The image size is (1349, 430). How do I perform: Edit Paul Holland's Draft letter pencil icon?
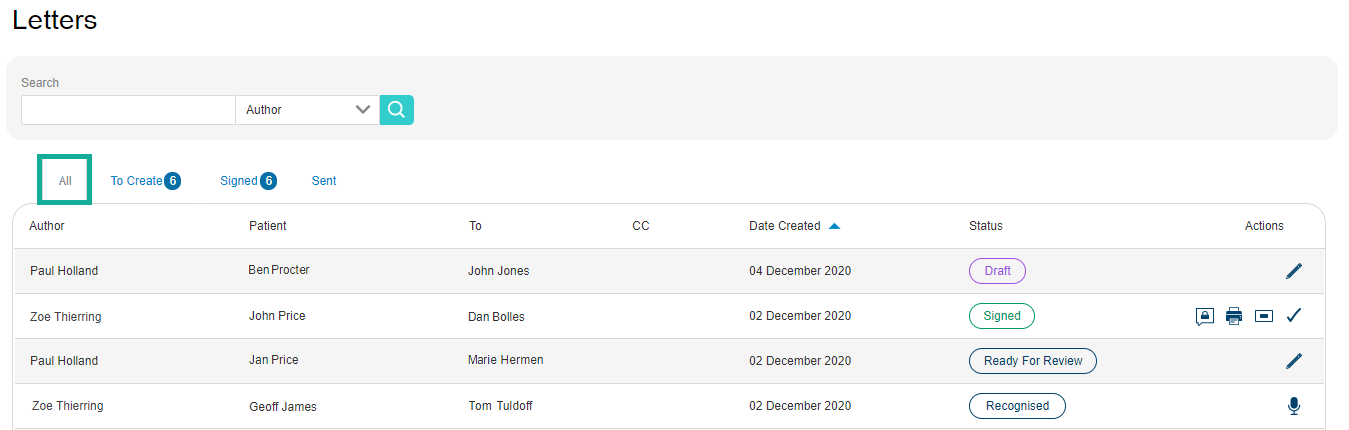1294,271
